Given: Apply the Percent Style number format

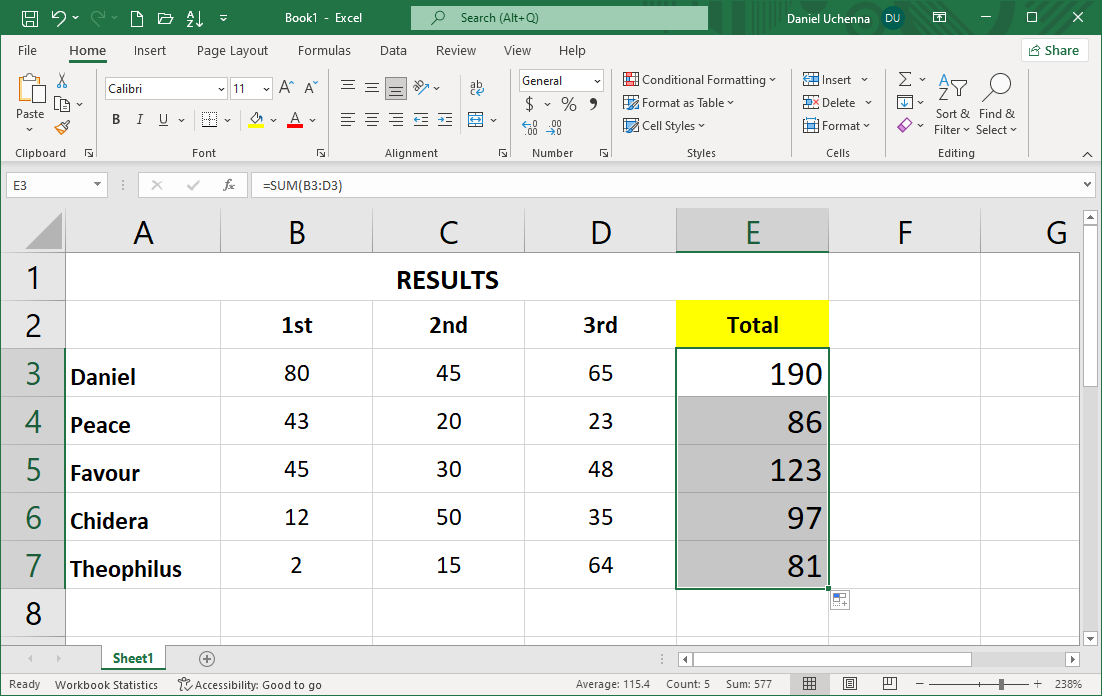Looking at the screenshot, I should click(x=567, y=103).
